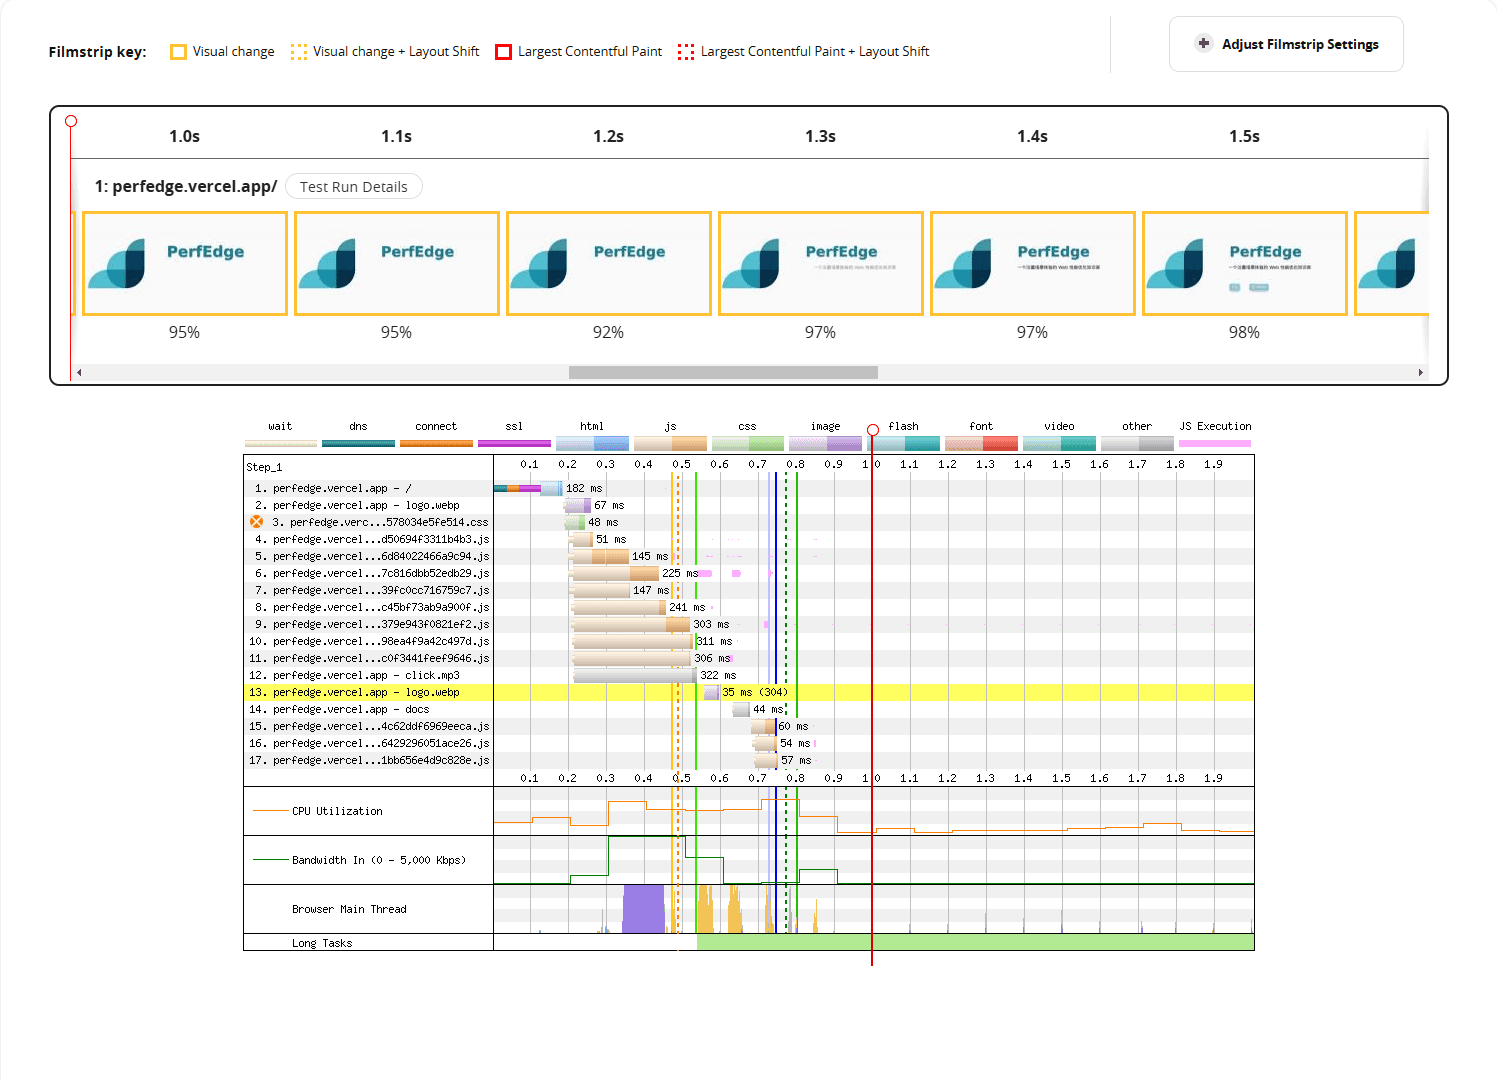Screen dimensions: 1497x1080
Task: Click the red error icon on request 3
Action: tap(257, 522)
